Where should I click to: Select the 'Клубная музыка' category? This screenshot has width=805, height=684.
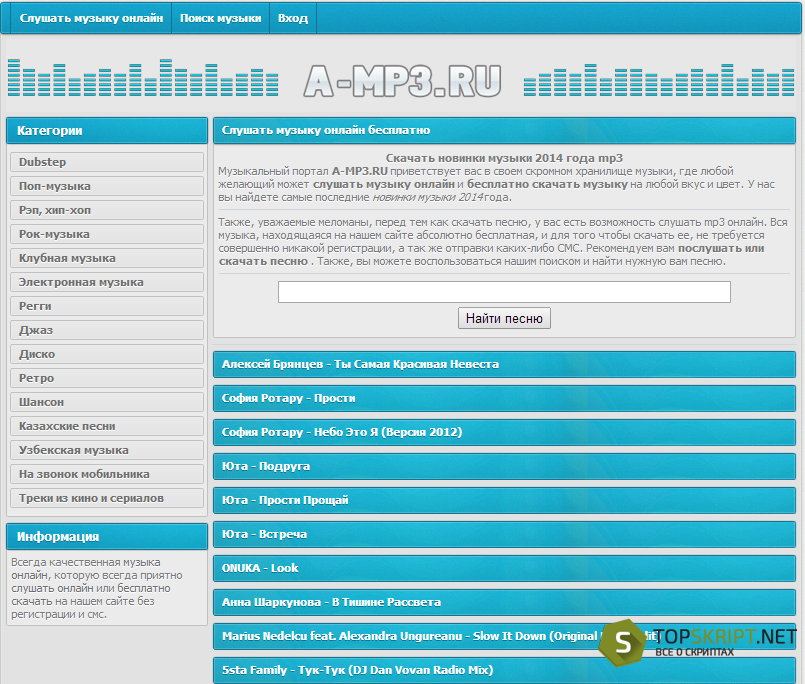pos(107,258)
